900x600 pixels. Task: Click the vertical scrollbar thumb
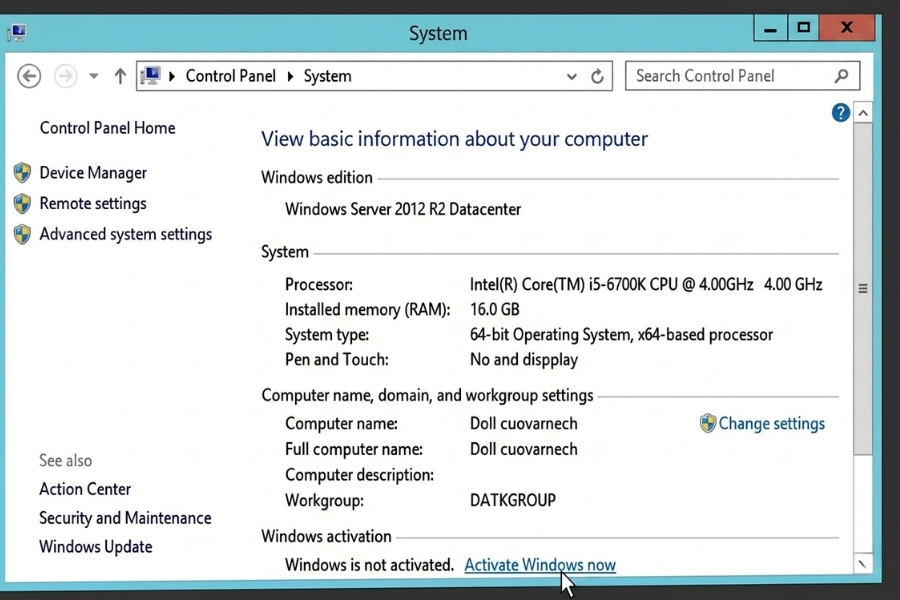click(x=863, y=289)
